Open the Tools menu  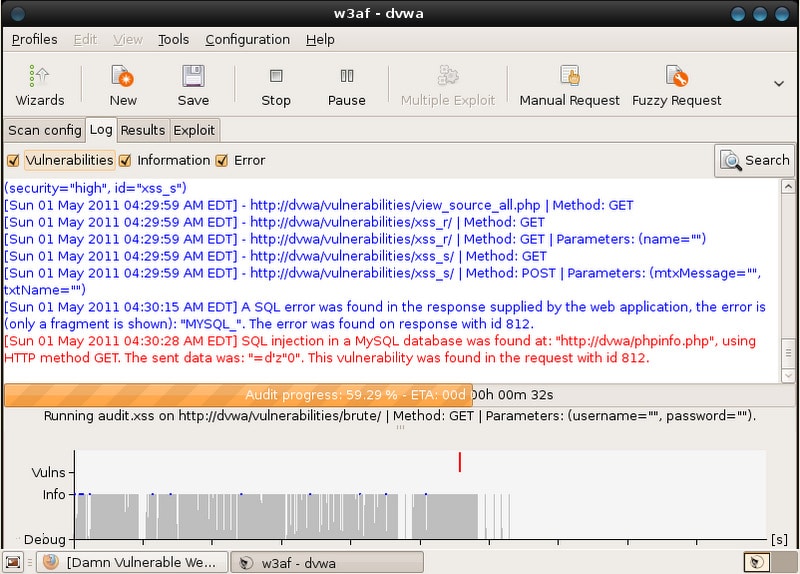[x=173, y=39]
